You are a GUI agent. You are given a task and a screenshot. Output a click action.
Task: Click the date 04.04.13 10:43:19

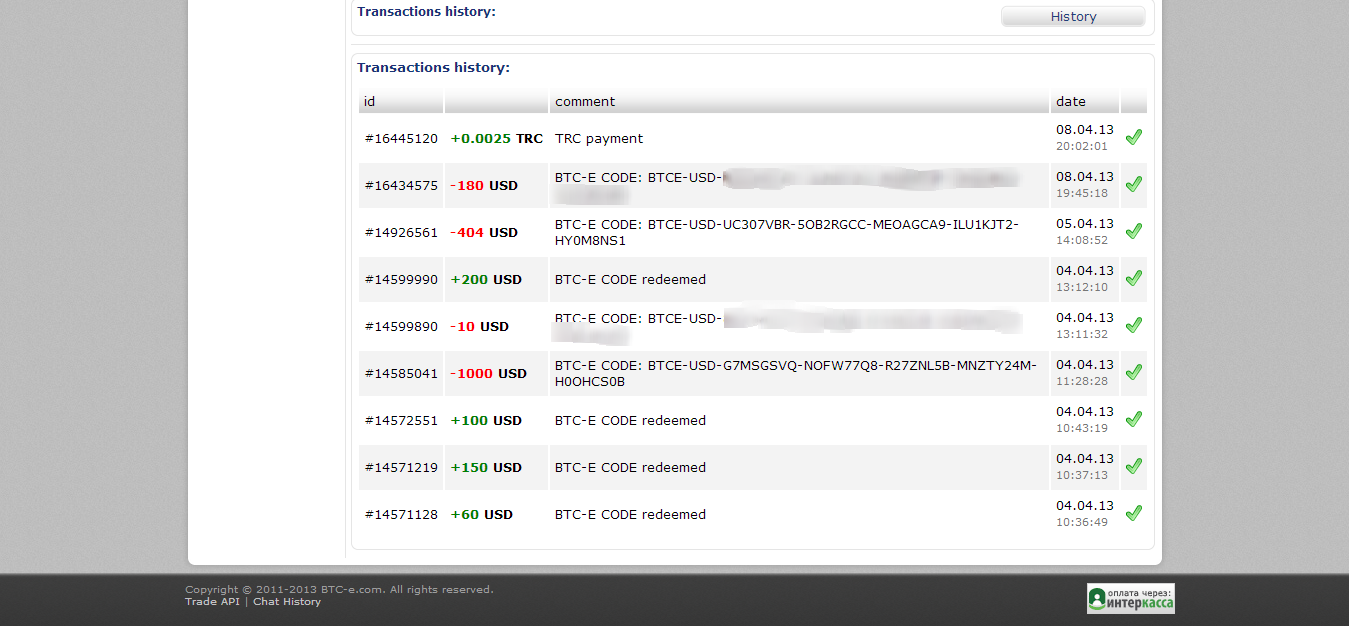pos(1085,420)
